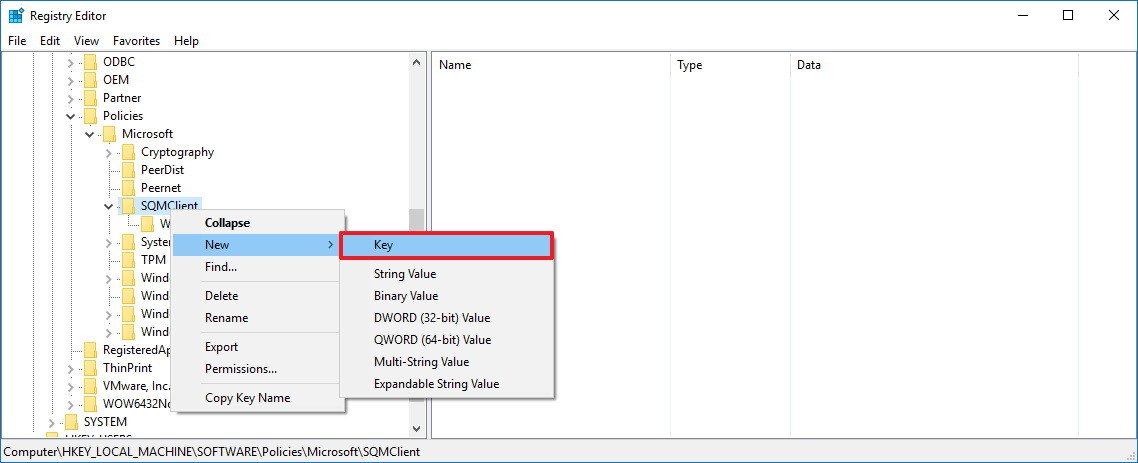The width and height of the screenshot is (1138, 463).
Task: Click the Type column header
Action: 730,65
